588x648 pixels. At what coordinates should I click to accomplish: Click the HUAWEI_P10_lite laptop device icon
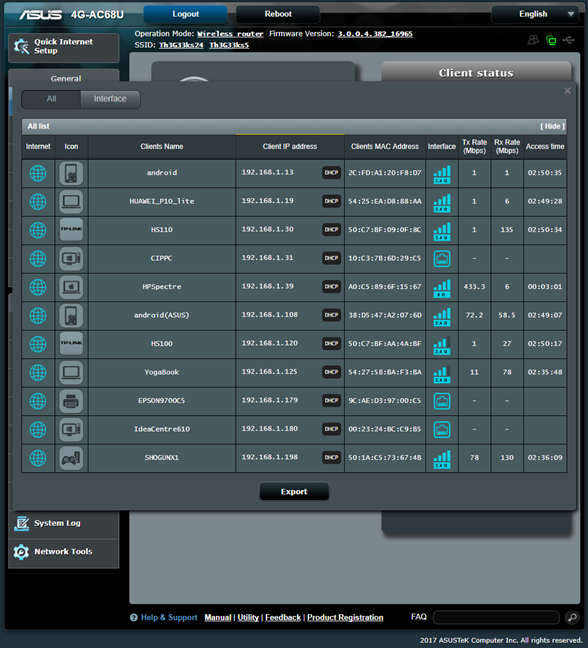coord(71,202)
